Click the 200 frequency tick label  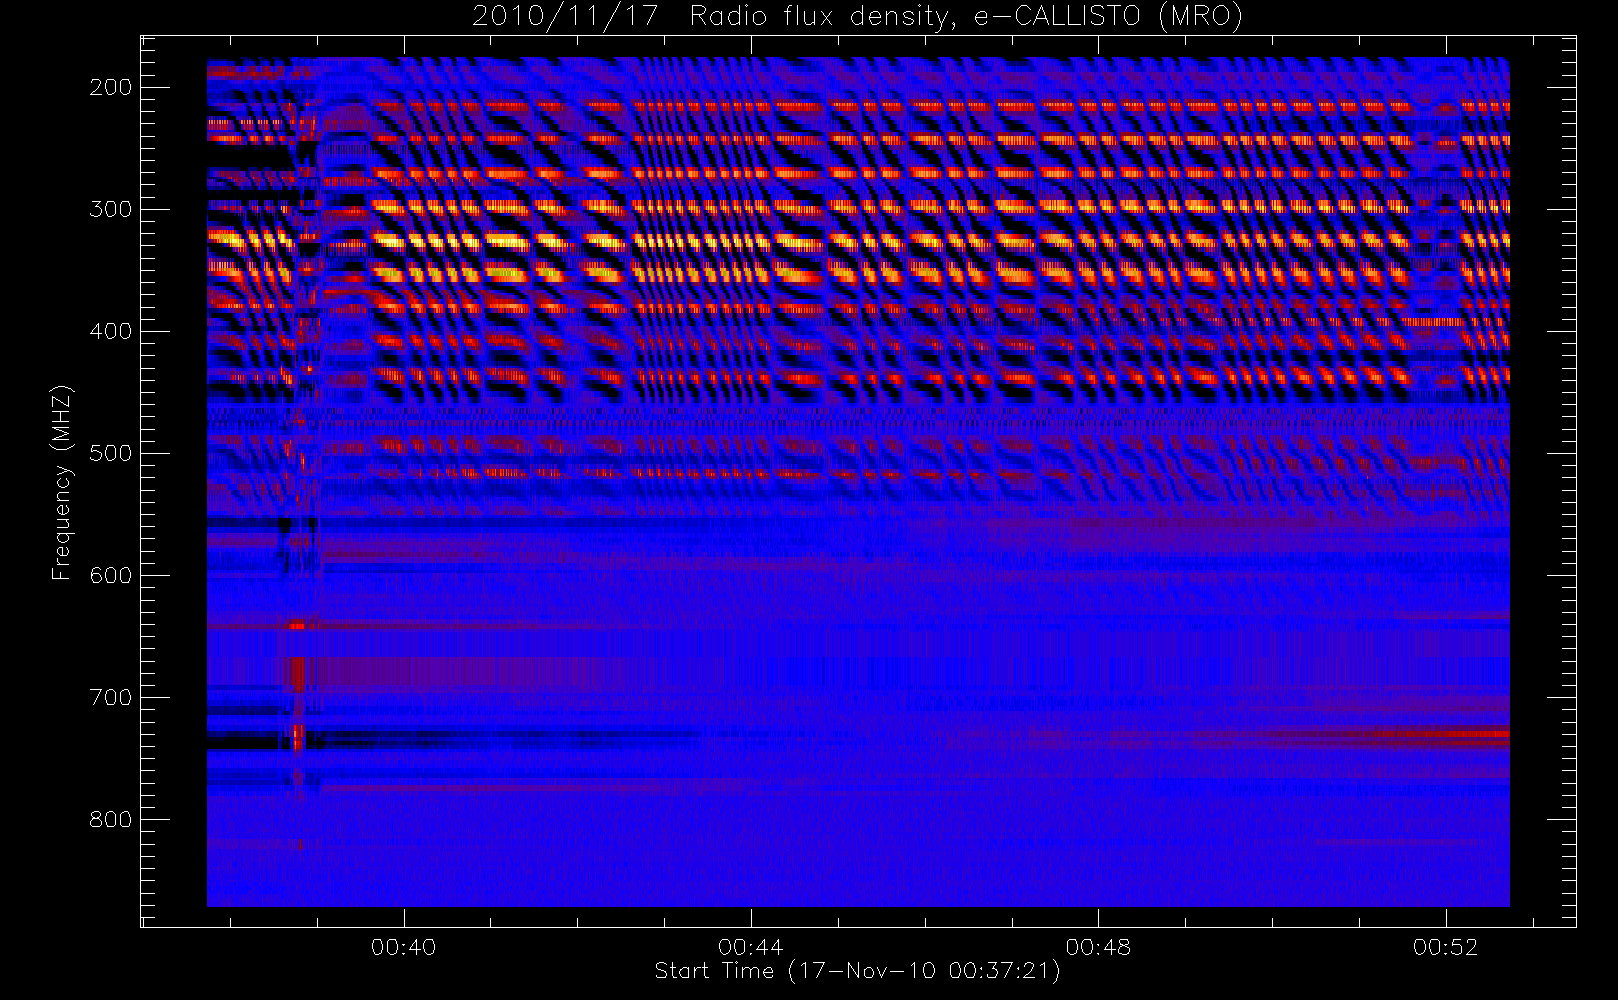[x=110, y=87]
